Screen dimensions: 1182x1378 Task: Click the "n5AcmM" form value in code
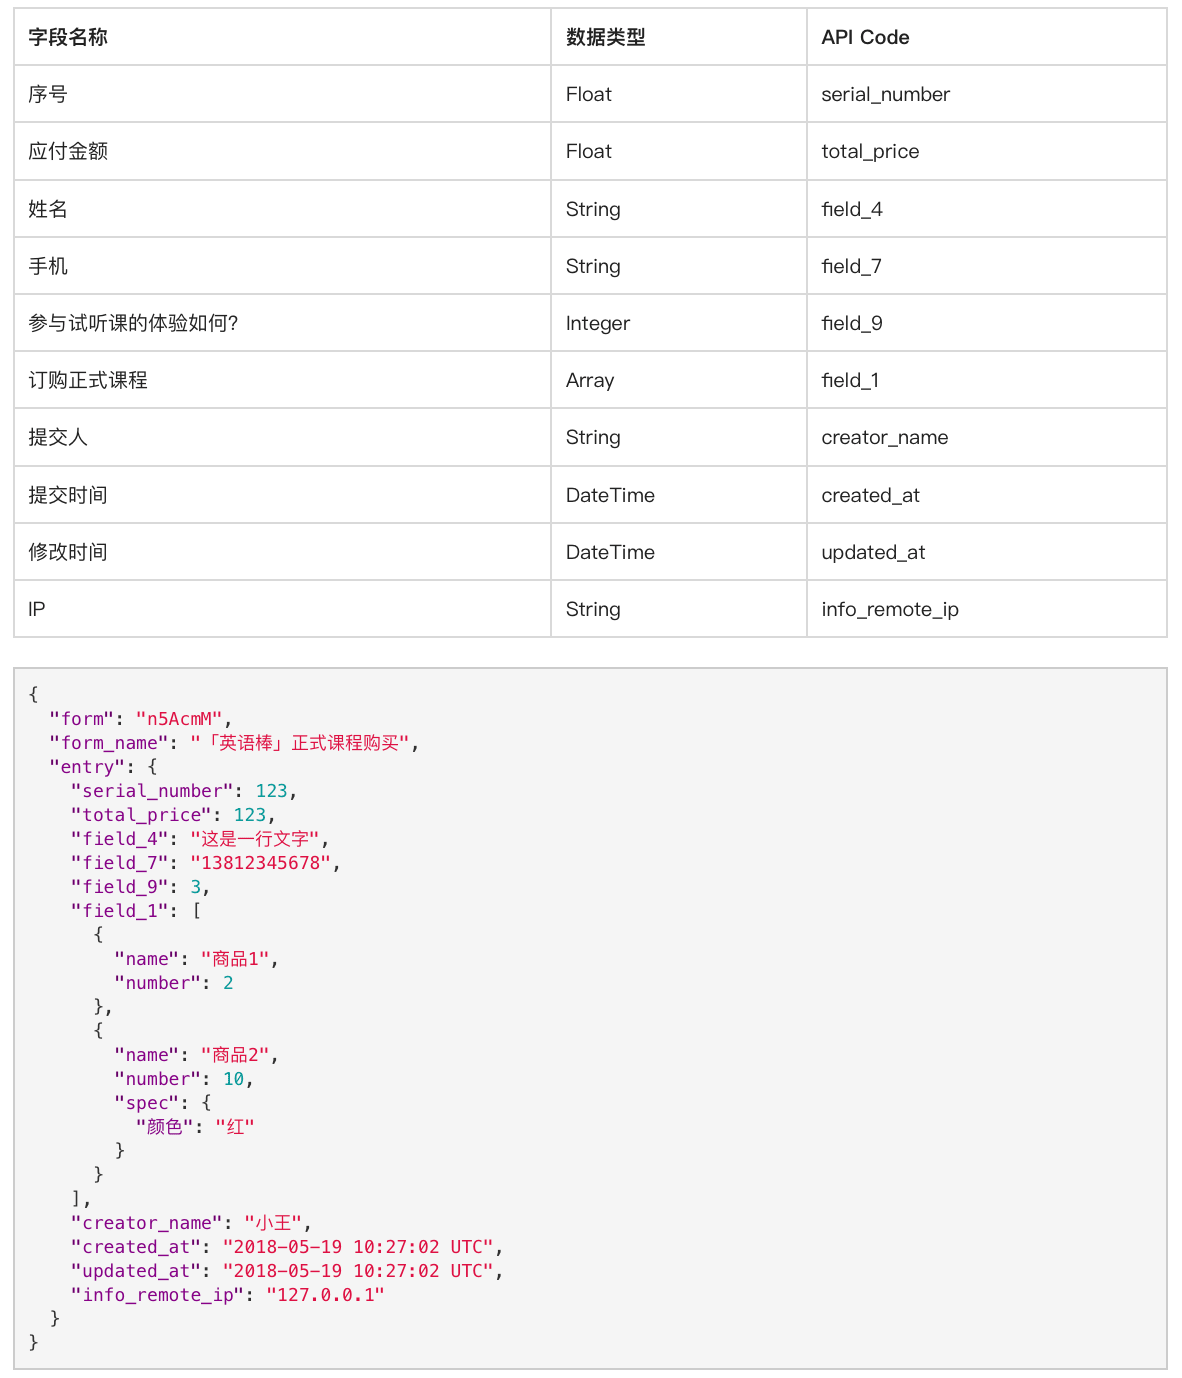179,719
